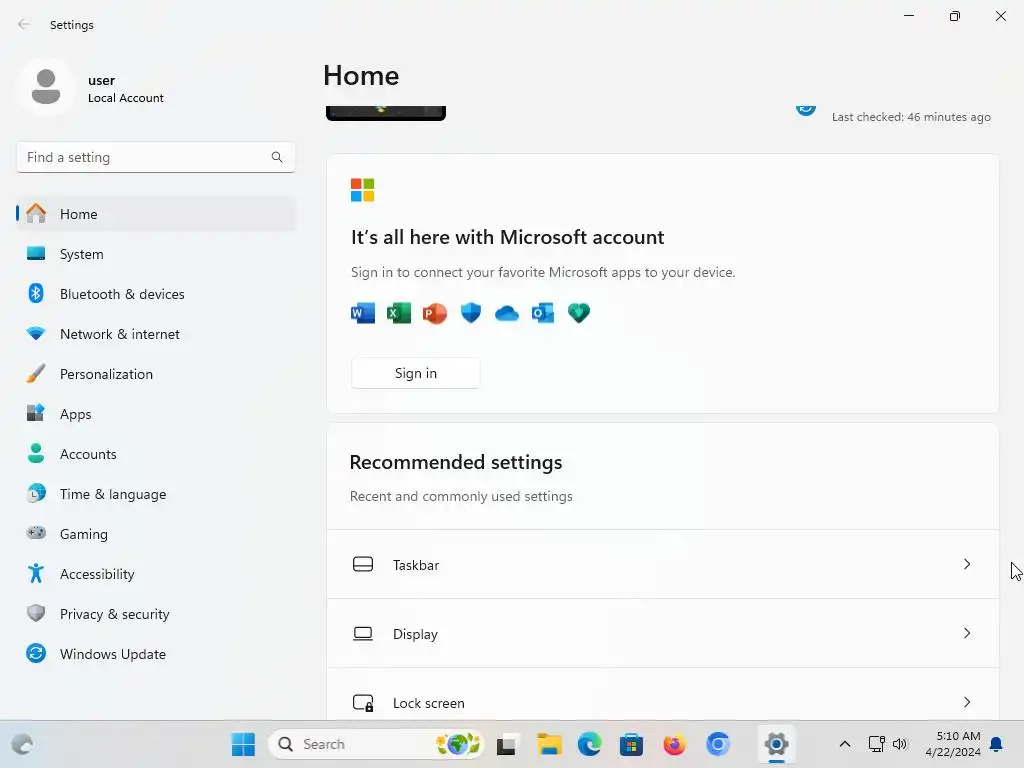Click the Recommended settings heading
The image size is (1024, 768).
coord(456,462)
